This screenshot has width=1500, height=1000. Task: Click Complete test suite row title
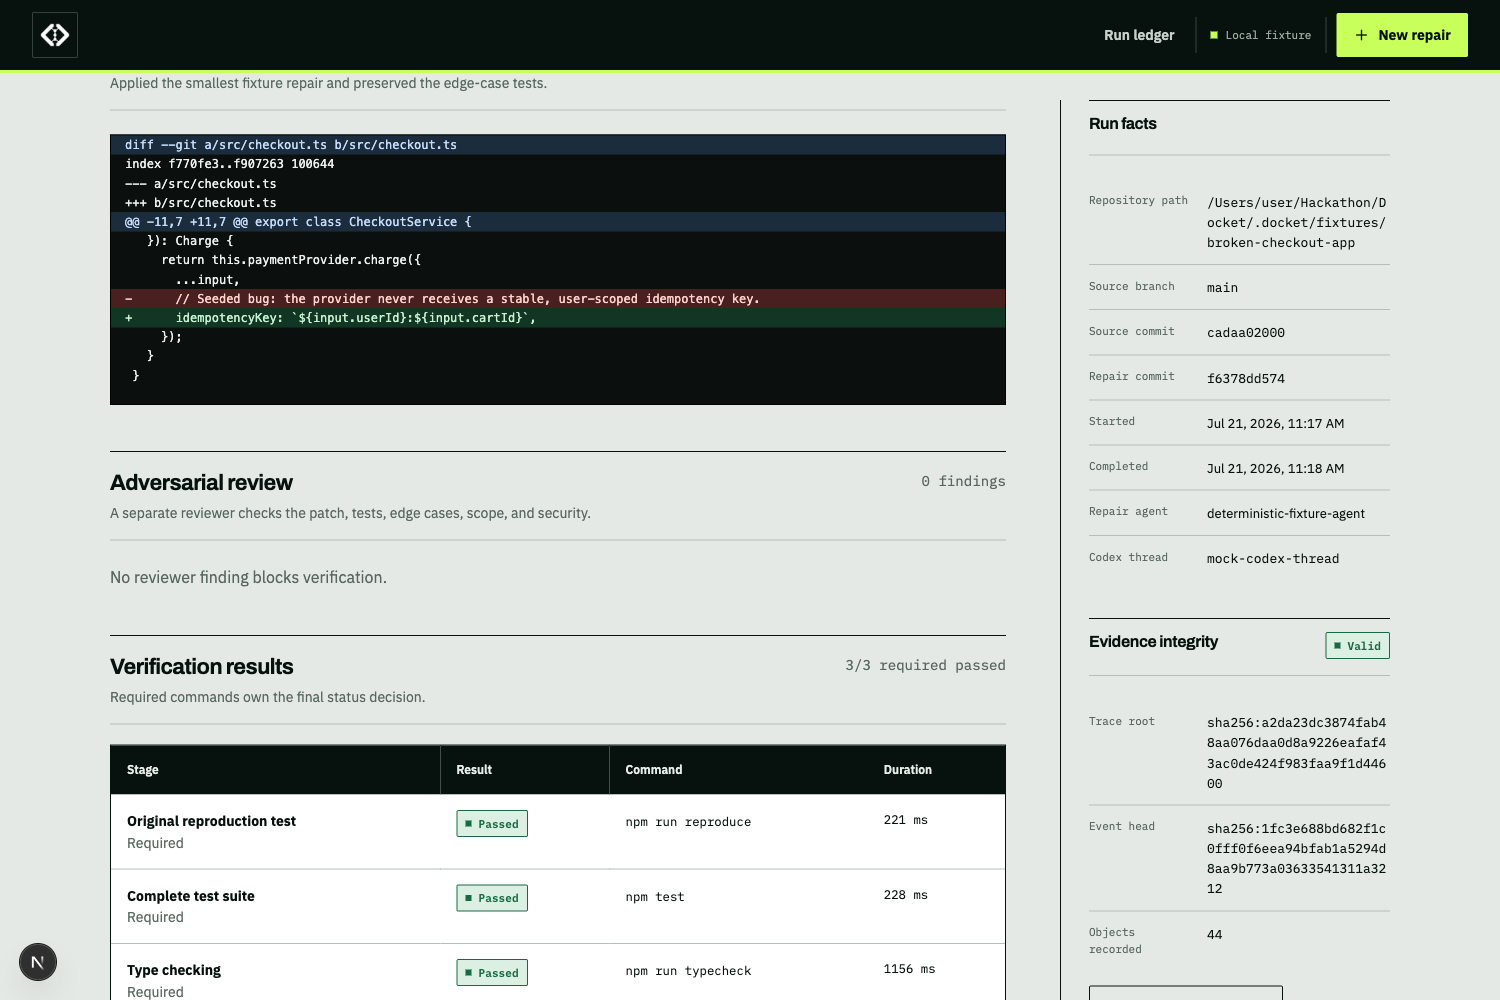coord(191,896)
